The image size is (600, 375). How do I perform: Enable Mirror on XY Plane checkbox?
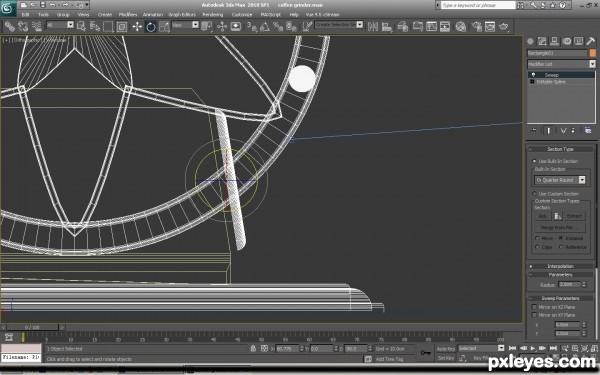point(534,315)
